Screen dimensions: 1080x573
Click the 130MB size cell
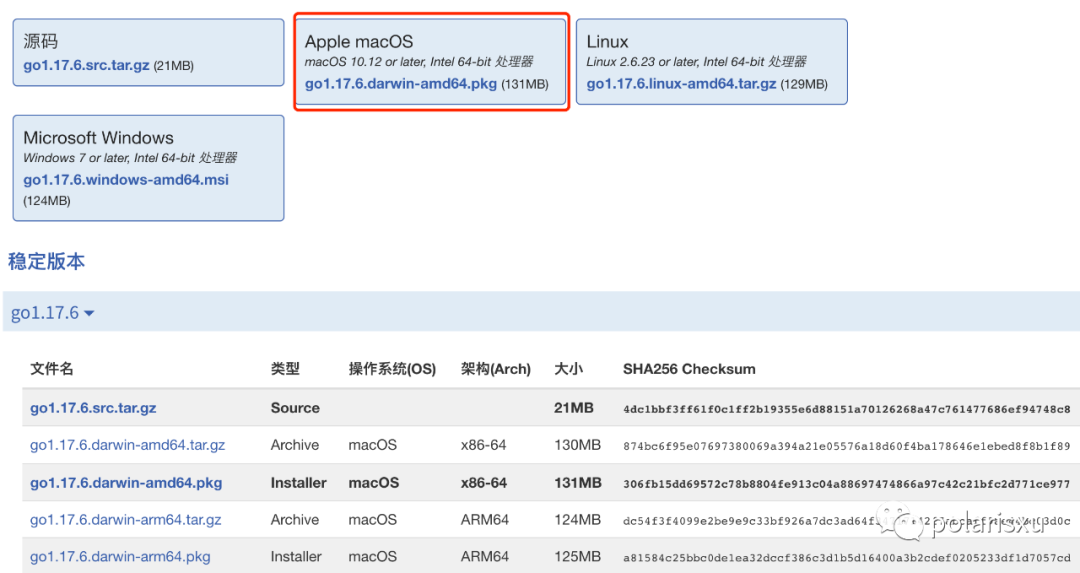pyautogui.click(x=577, y=445)
